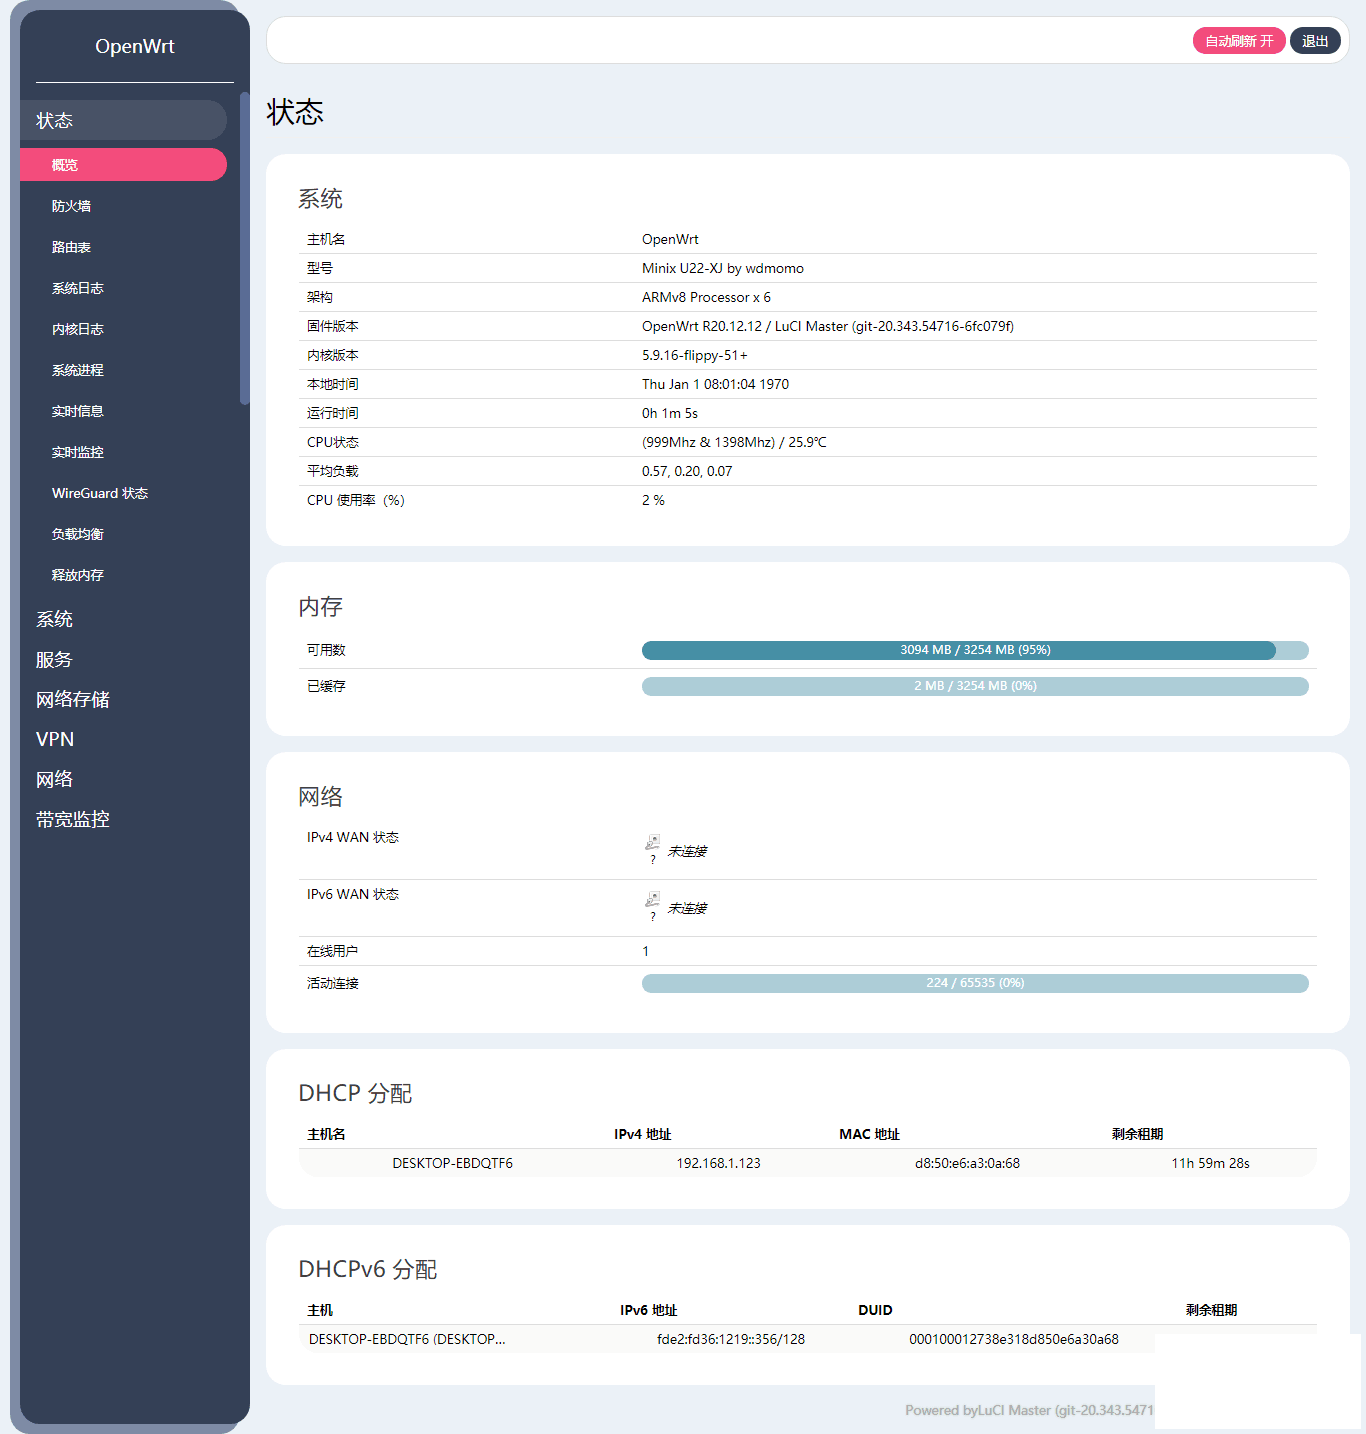Click the MAC address d8:50:e6:a3:0a:68

(967, 1163)
